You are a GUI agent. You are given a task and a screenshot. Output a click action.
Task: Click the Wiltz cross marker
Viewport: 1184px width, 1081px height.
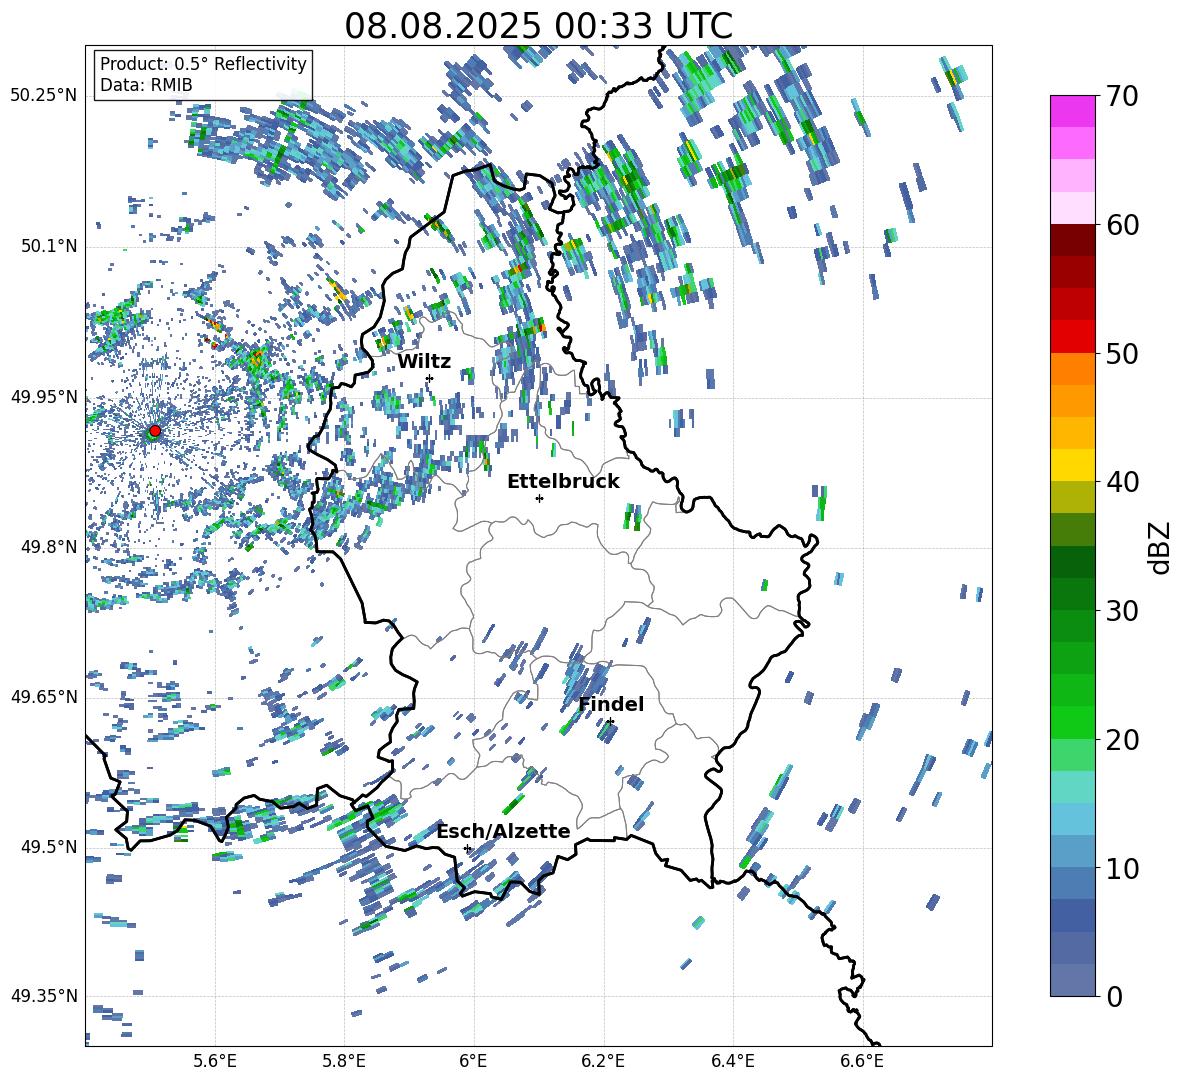click(x=430, y=378)
